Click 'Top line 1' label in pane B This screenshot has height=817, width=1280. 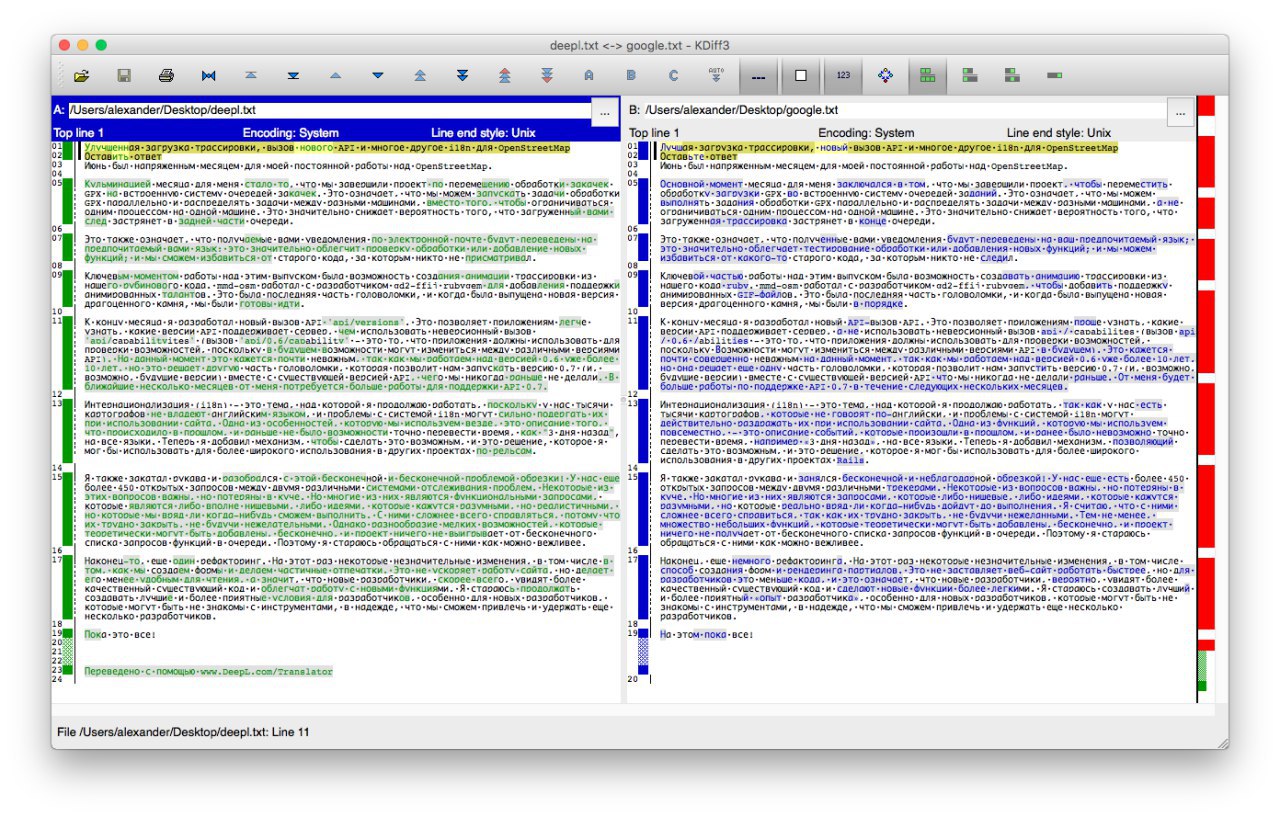654,133
